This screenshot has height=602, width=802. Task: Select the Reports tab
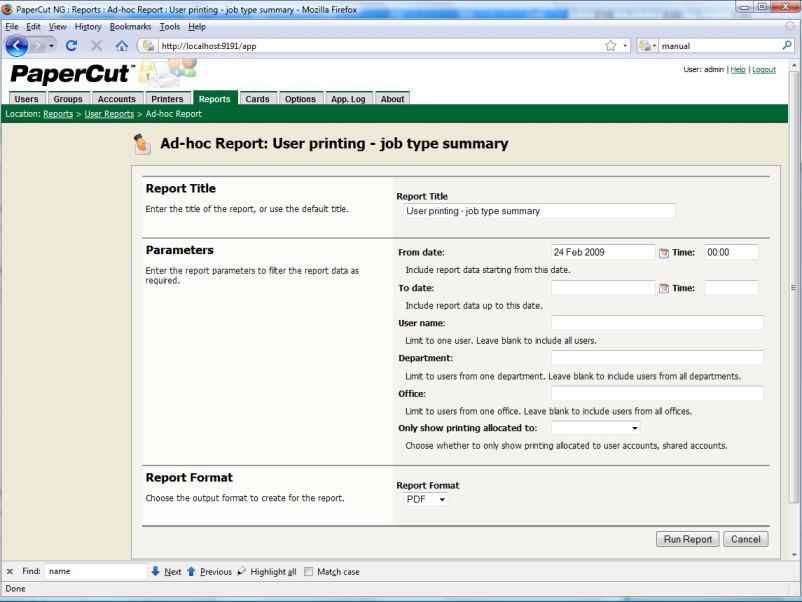[x=214, y=99]
